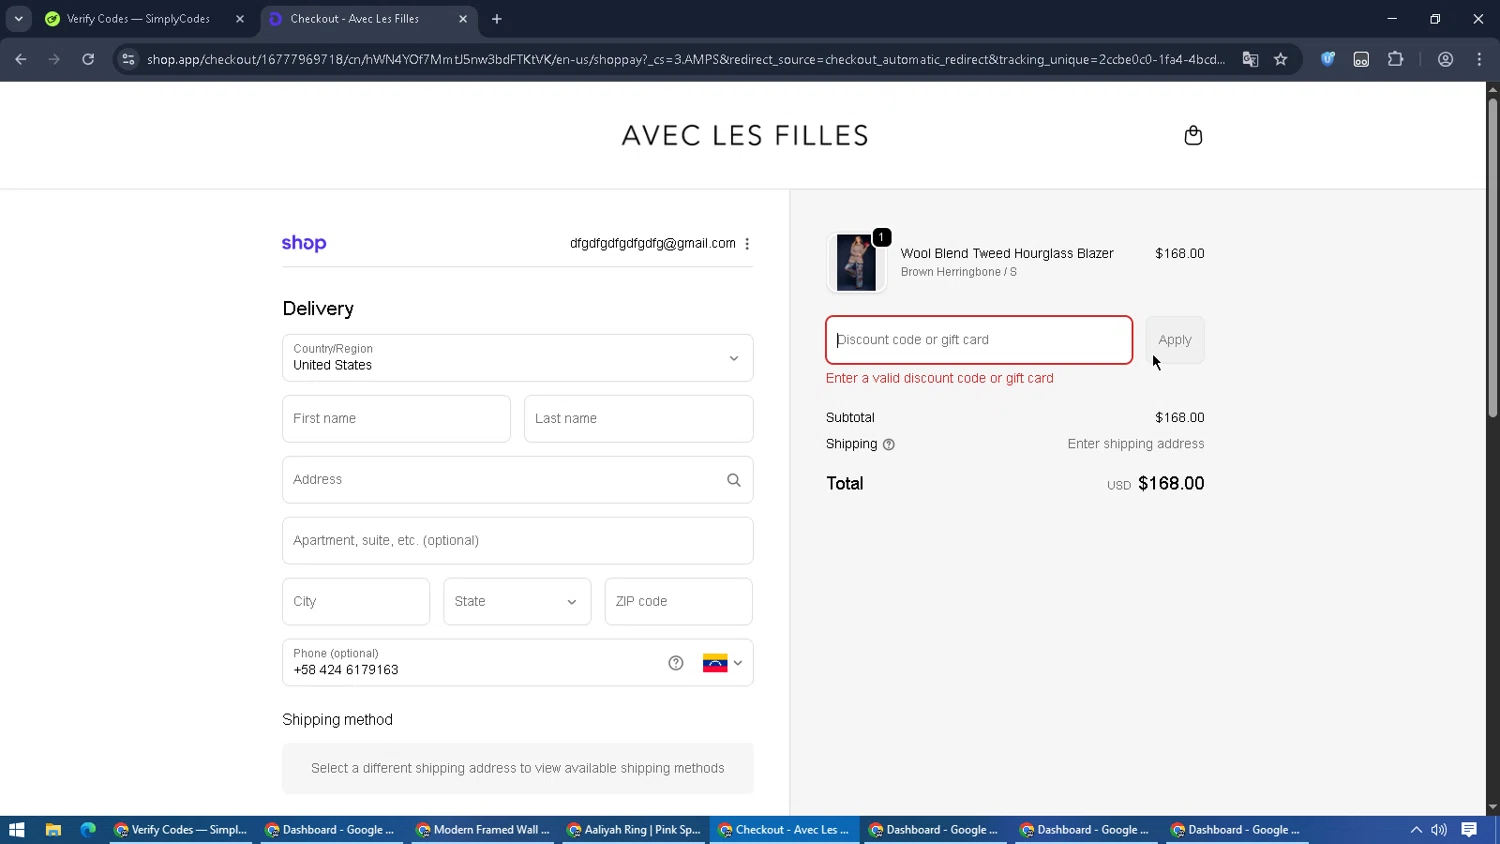
Task: Open Verify Codes taskbar window
Action: coord(181,830)
